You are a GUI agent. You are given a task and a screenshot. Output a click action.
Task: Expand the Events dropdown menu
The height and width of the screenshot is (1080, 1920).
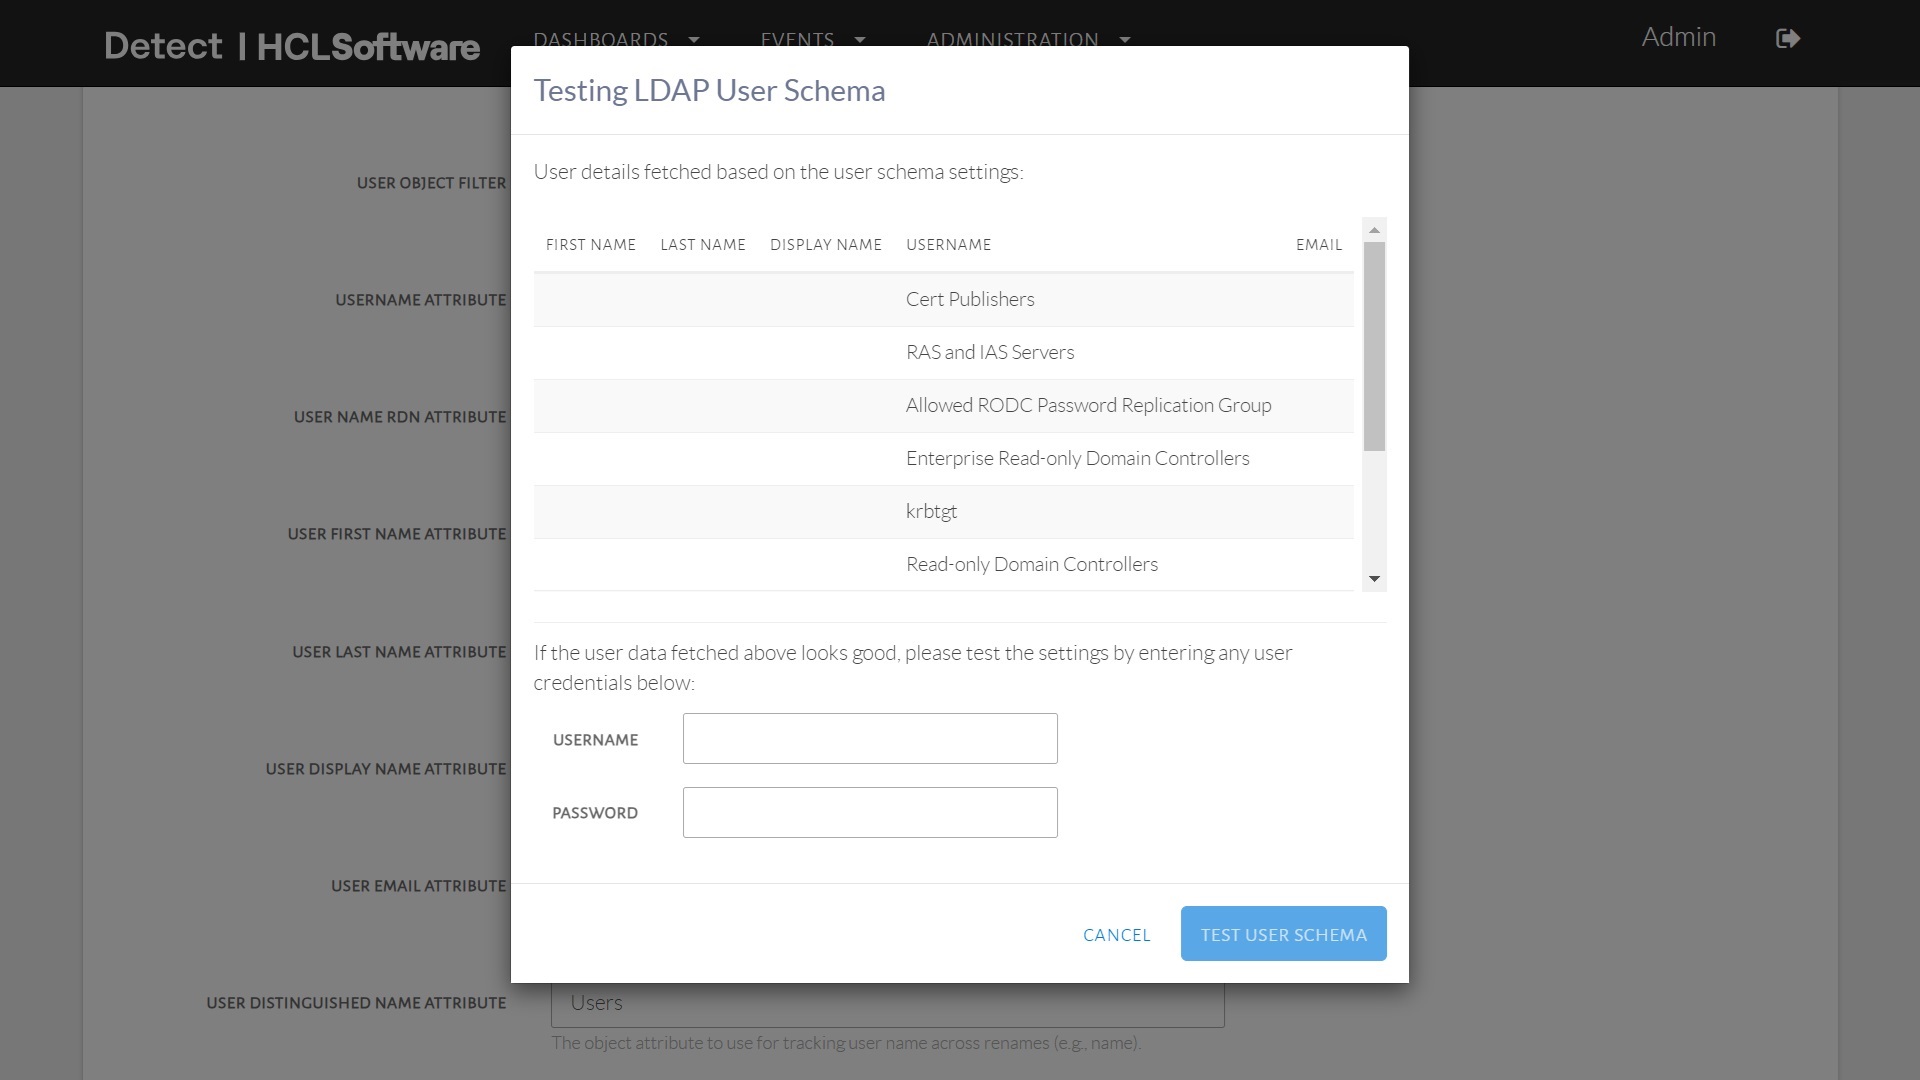pyautogui.click(x=812, y=38)
